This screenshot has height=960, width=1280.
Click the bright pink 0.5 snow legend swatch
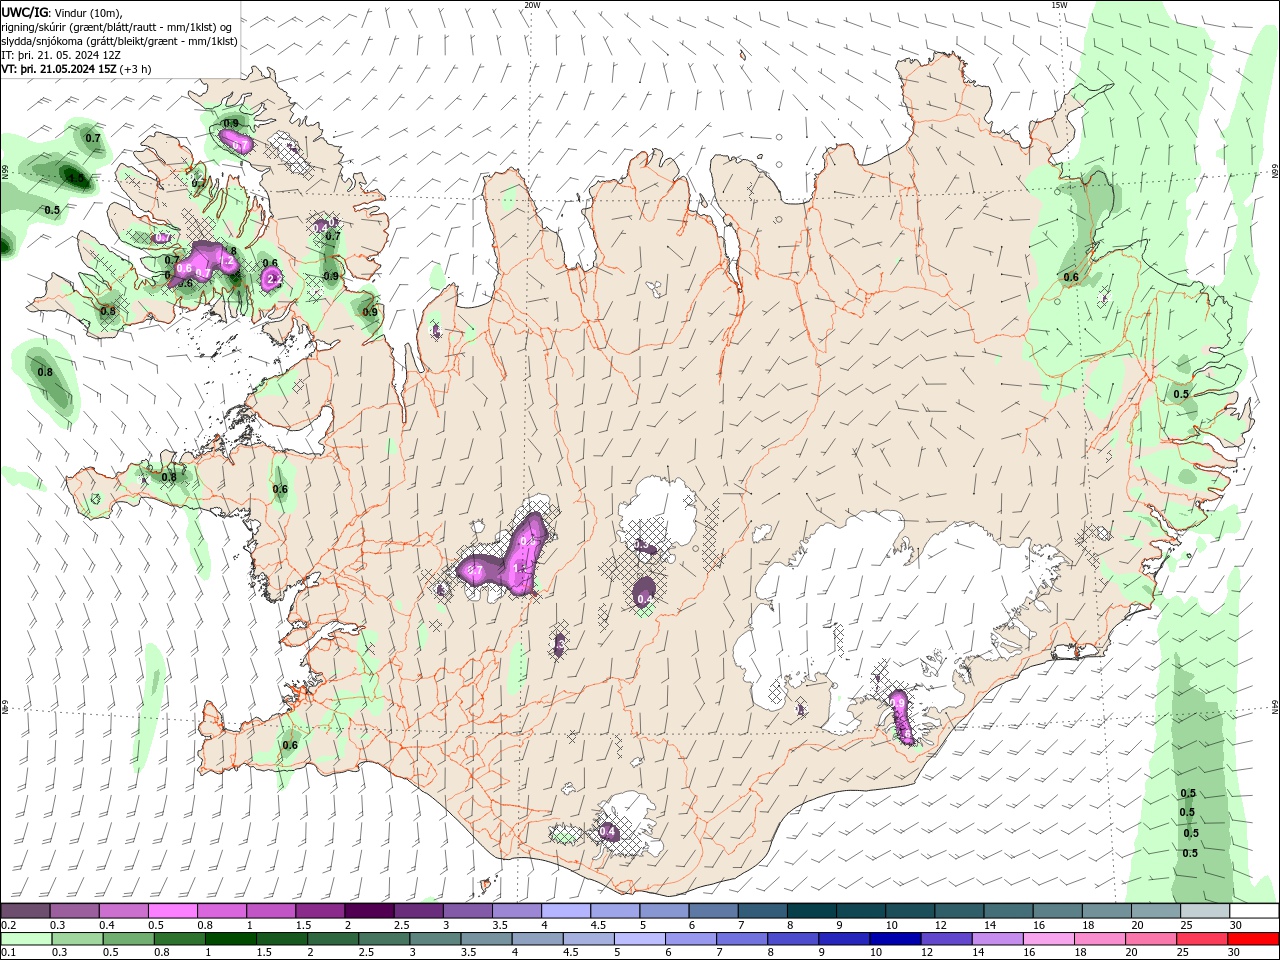coord(173,911)
